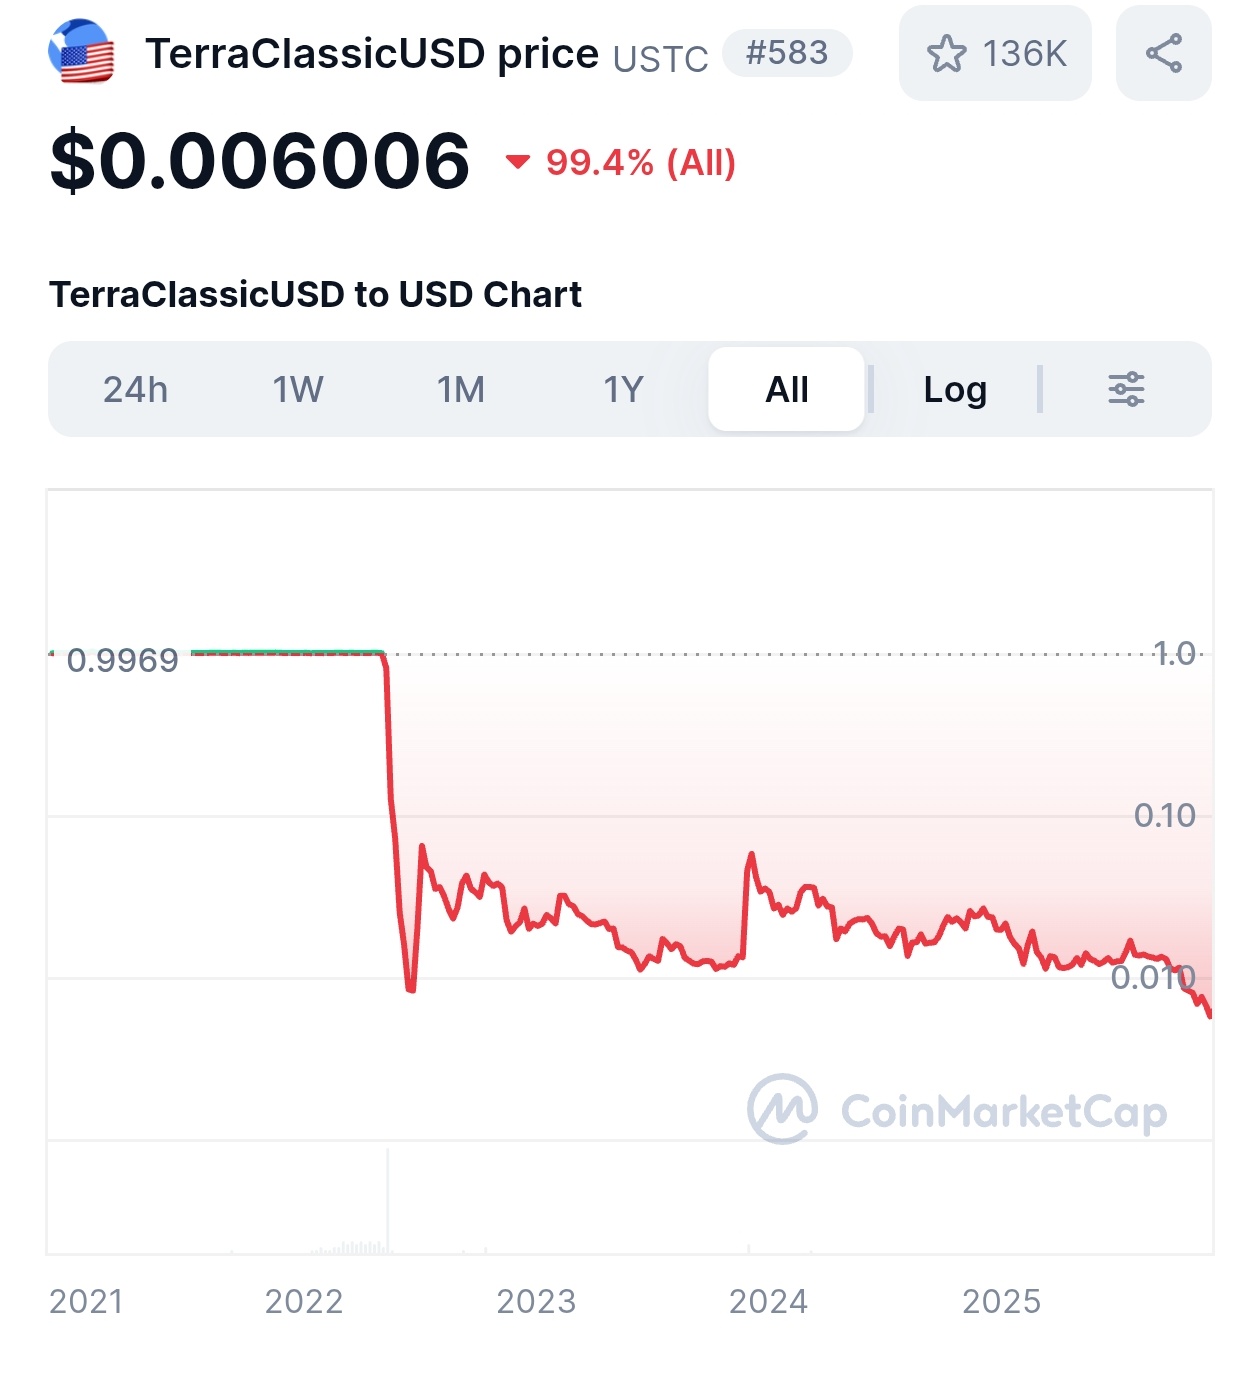
Task: Click the 2022 crash point on chart
Action: [410, 988]
